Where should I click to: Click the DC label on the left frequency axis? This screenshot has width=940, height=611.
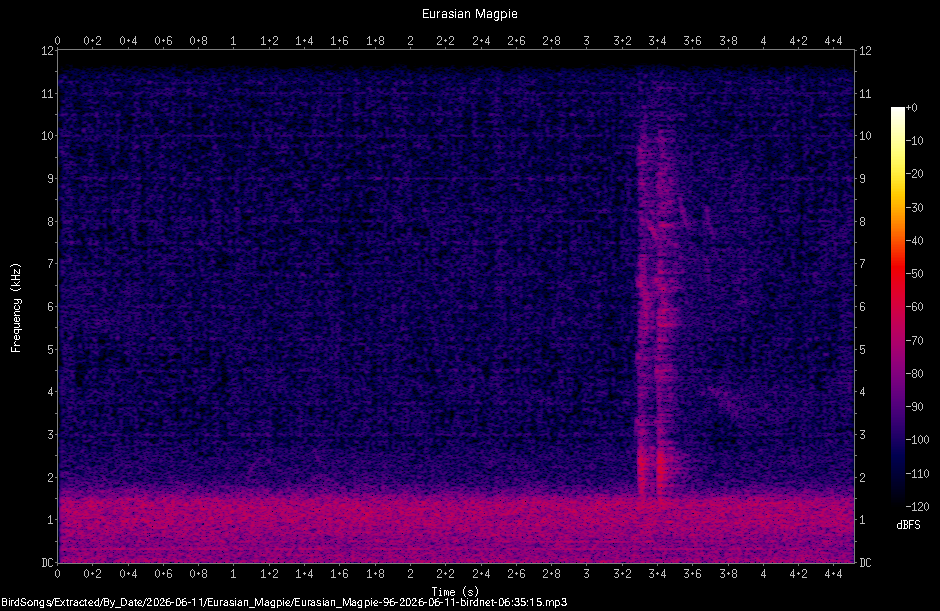pyautogui.click(x=47, y=562)
